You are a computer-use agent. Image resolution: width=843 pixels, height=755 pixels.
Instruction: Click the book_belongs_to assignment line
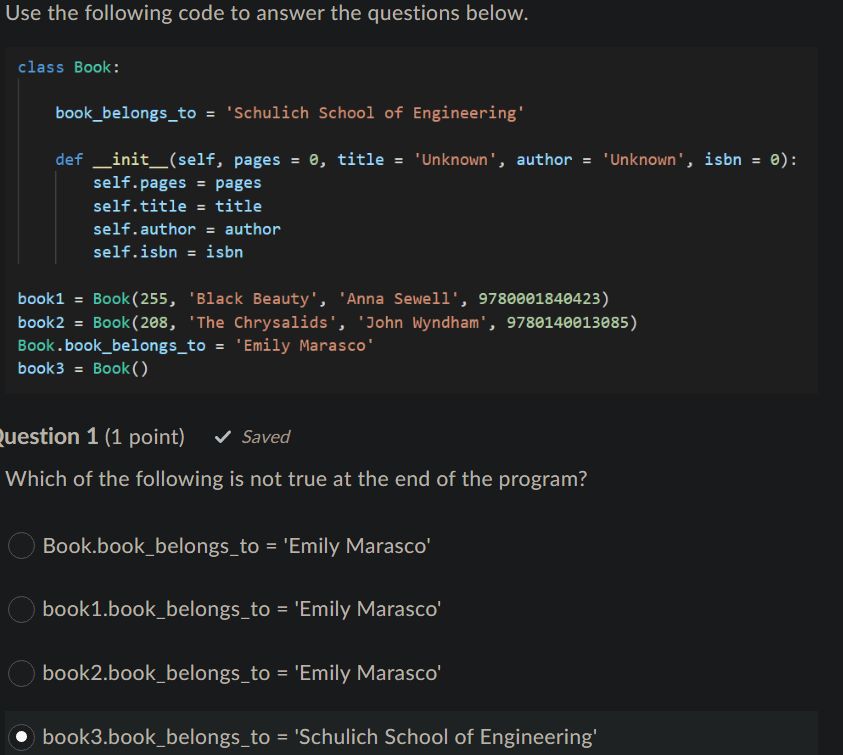point(290,112)
